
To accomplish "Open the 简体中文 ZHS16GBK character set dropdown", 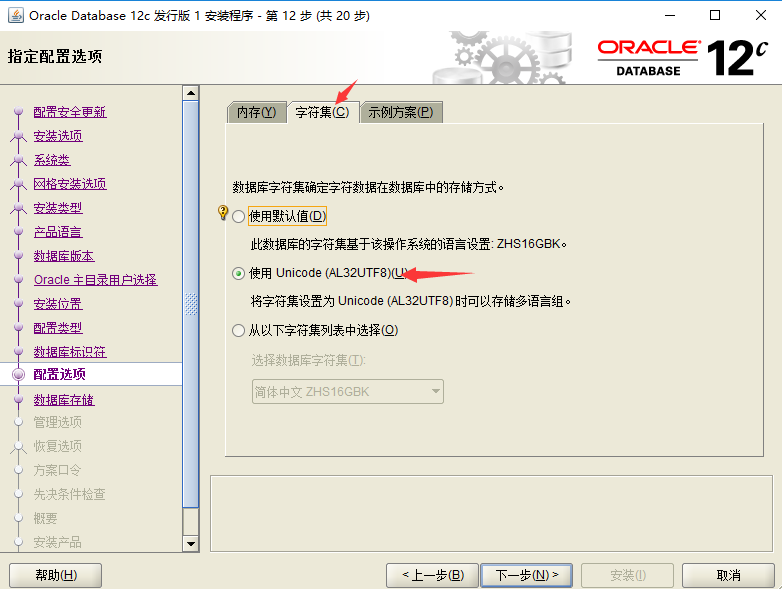I will pyautogui.click(x=348, y=392).
